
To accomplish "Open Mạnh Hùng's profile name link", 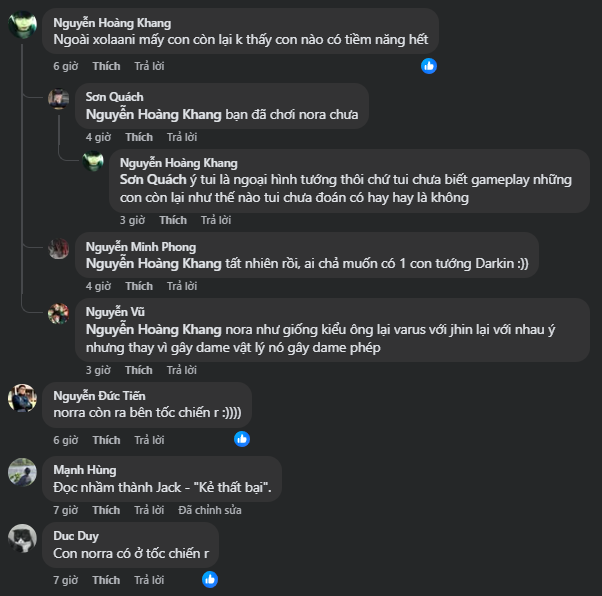I will (84, 470).
